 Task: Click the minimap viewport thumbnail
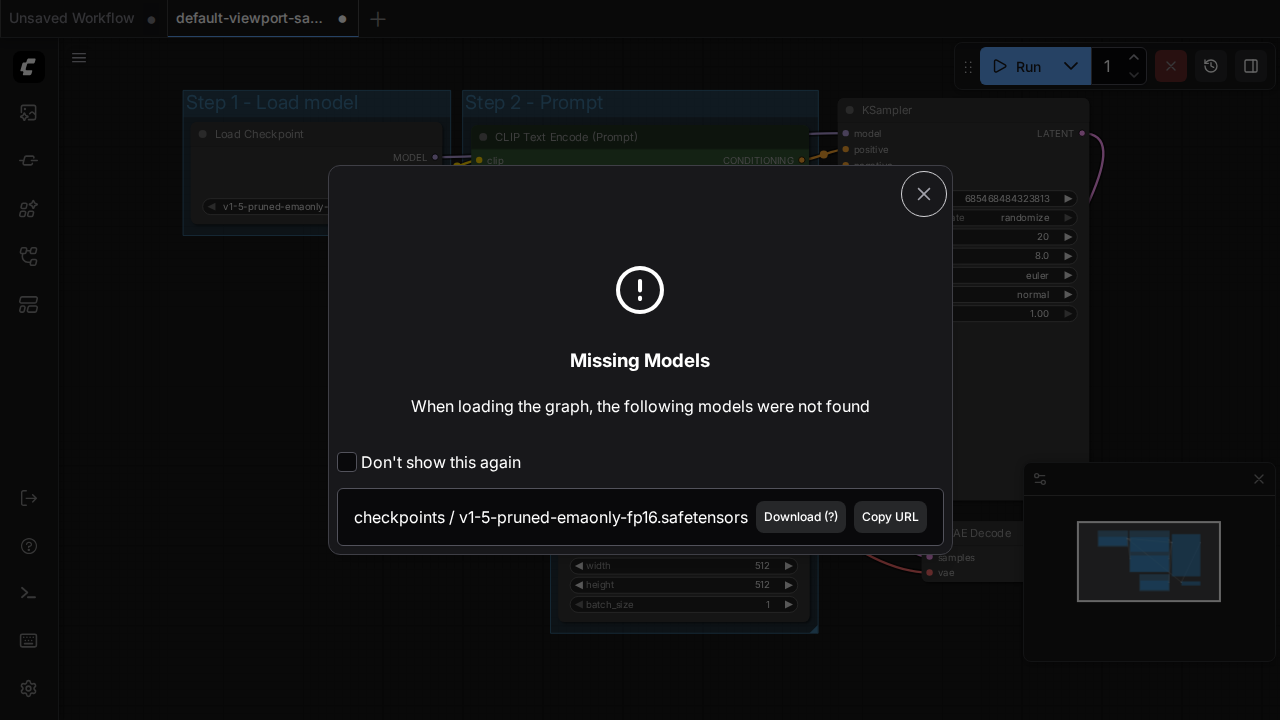coord(1149,562)
